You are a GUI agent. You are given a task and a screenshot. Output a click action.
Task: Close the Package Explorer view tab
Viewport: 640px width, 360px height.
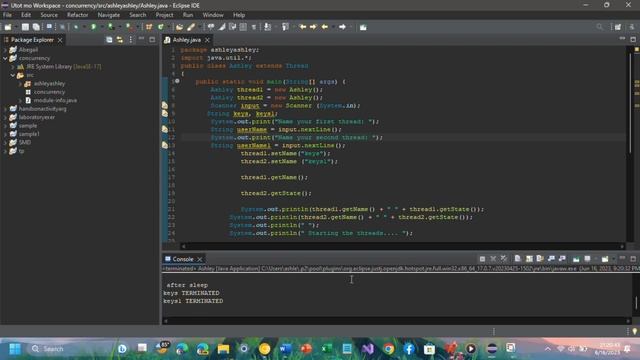(x=60, y=40)
